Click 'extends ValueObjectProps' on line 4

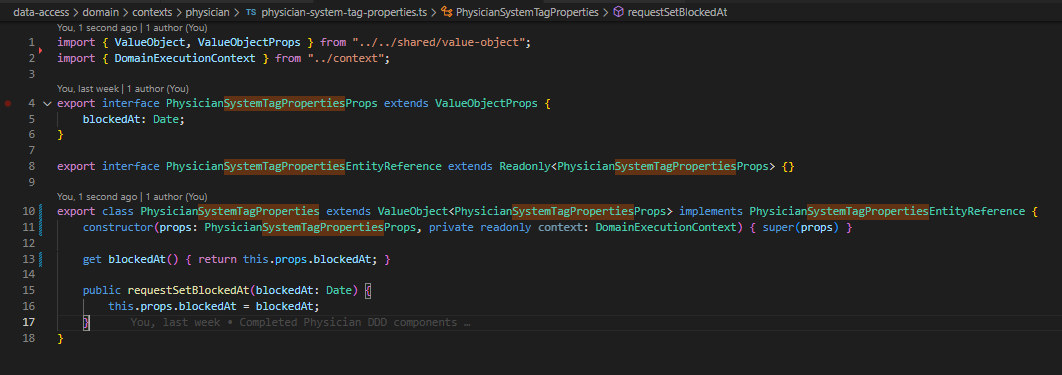coord(461,104)
